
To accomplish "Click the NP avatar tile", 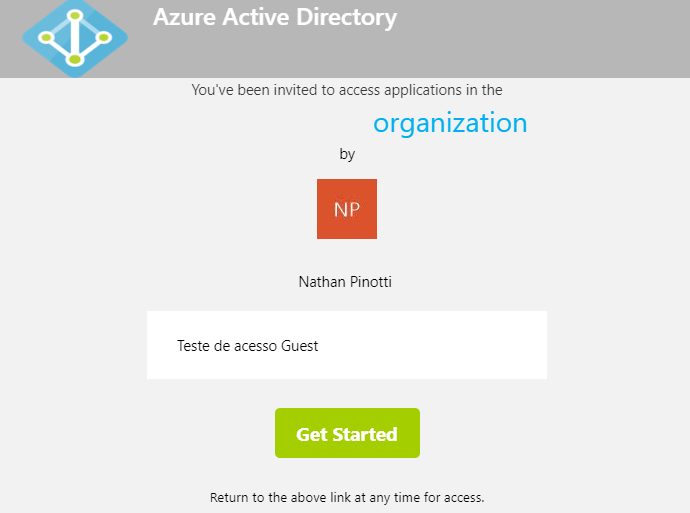I will coord(347,209).
